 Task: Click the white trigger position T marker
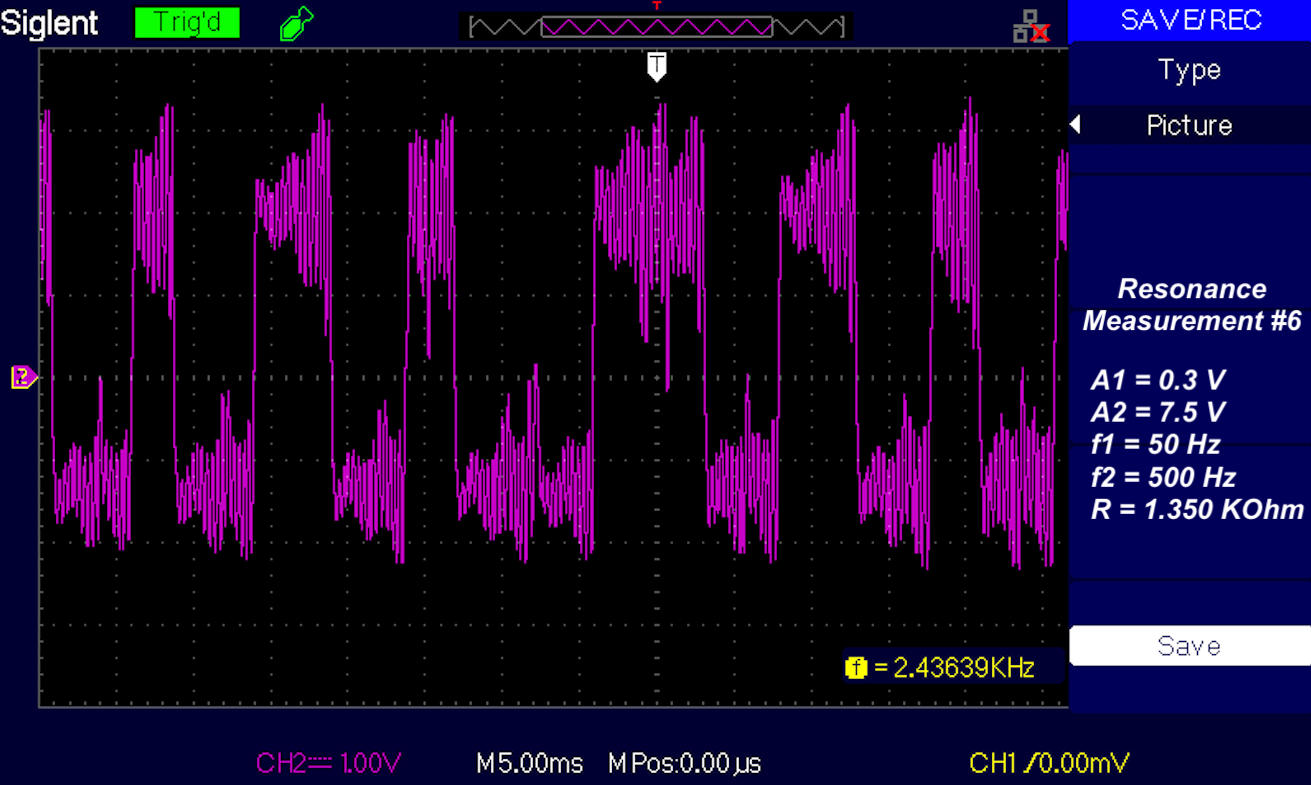click(x=656, y=66)
